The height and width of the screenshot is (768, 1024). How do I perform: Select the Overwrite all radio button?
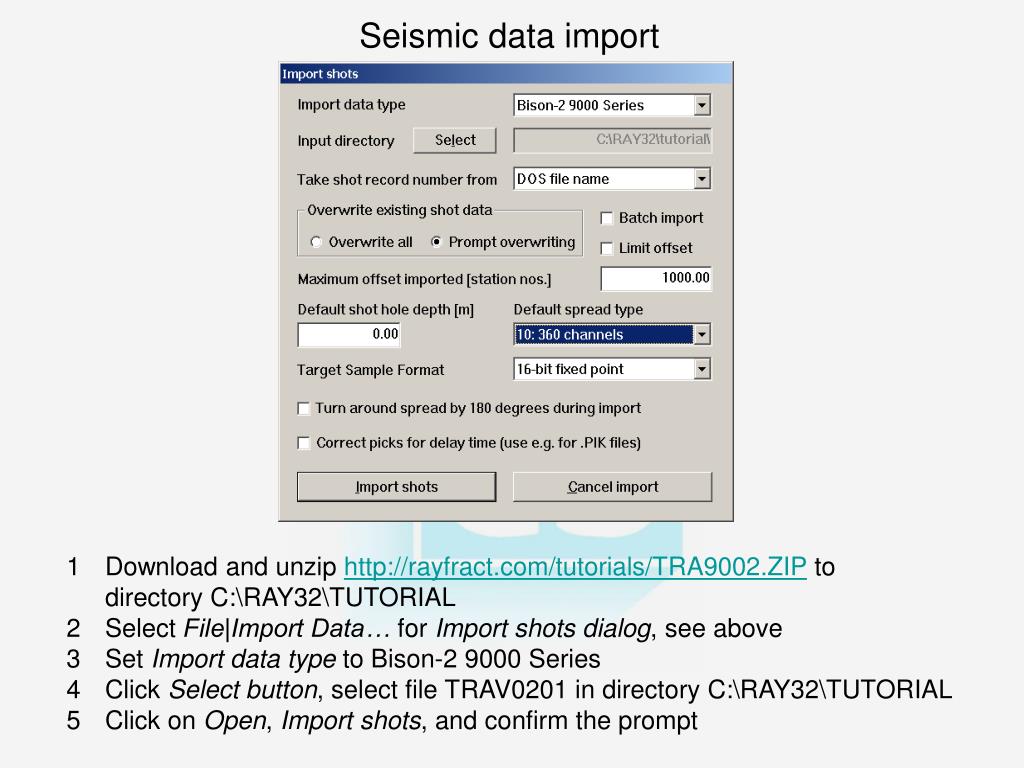316,242
